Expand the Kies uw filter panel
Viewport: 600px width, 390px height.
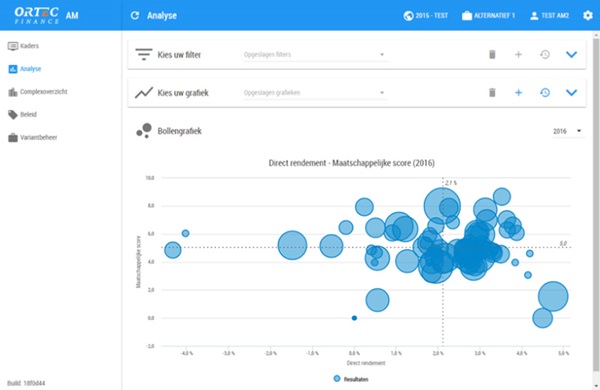pos(571,55)
